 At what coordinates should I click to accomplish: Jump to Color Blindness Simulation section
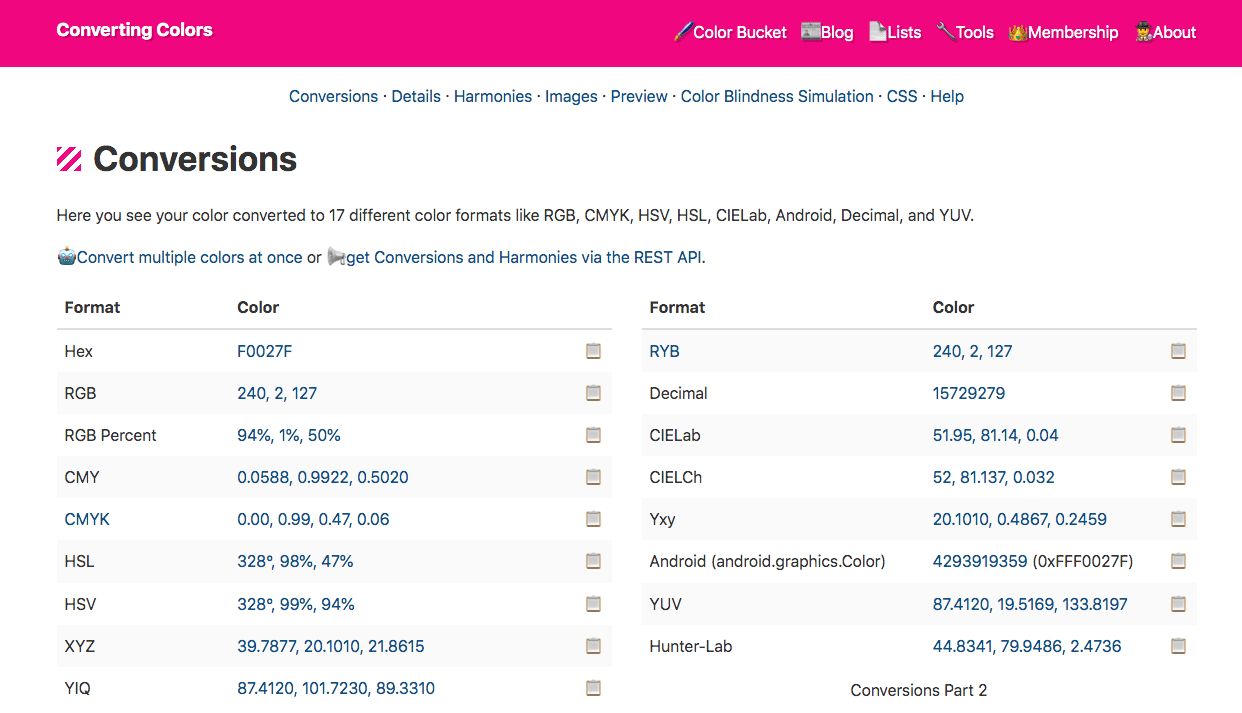(x=777, y=96)
